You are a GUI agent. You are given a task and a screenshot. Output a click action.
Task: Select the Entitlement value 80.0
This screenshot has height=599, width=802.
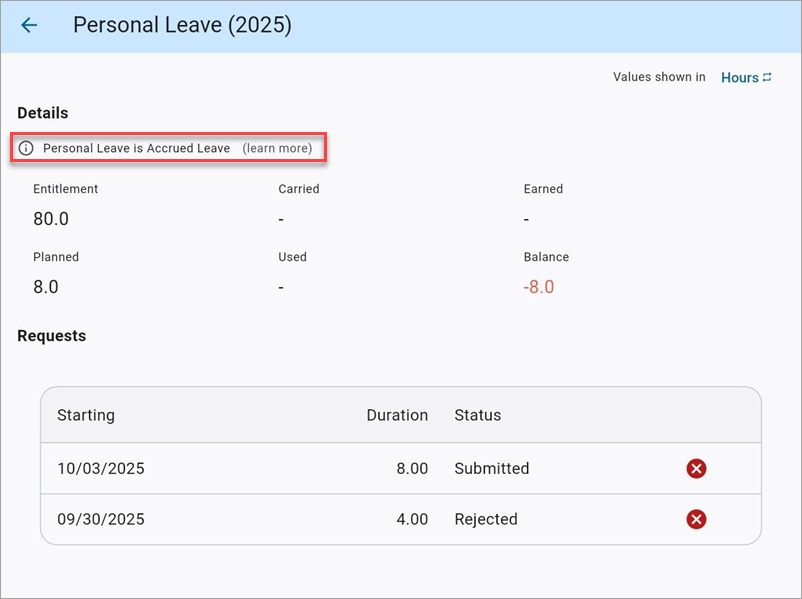click(x=51, y=219)
